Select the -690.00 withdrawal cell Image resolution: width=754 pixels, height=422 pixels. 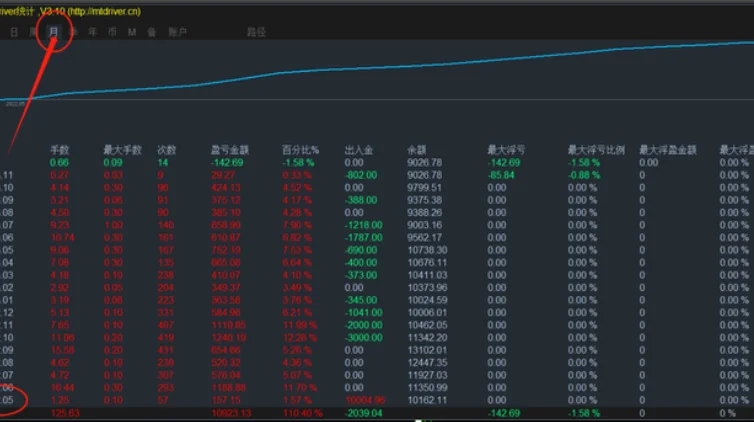click(x=361, y=250)
